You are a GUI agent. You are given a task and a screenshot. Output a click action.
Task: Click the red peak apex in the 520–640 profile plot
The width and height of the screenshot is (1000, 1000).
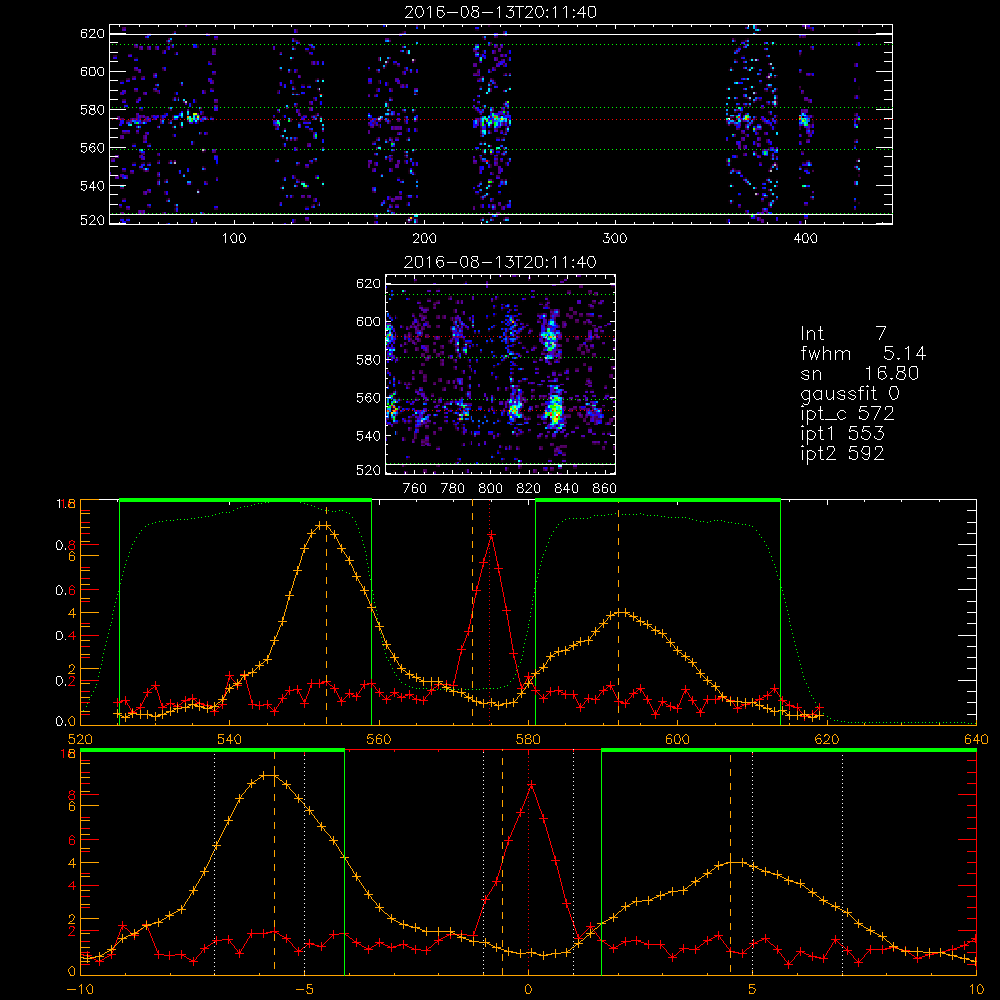(491, 534)
